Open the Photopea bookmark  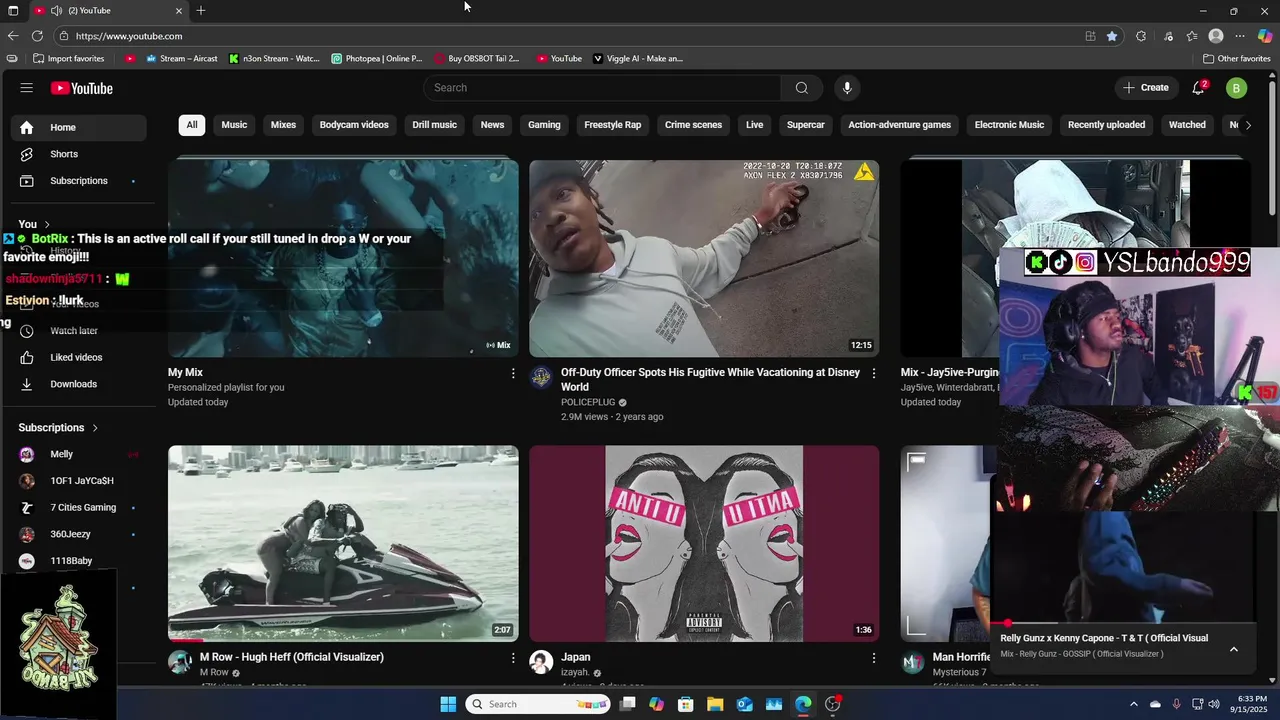[377, 58]
